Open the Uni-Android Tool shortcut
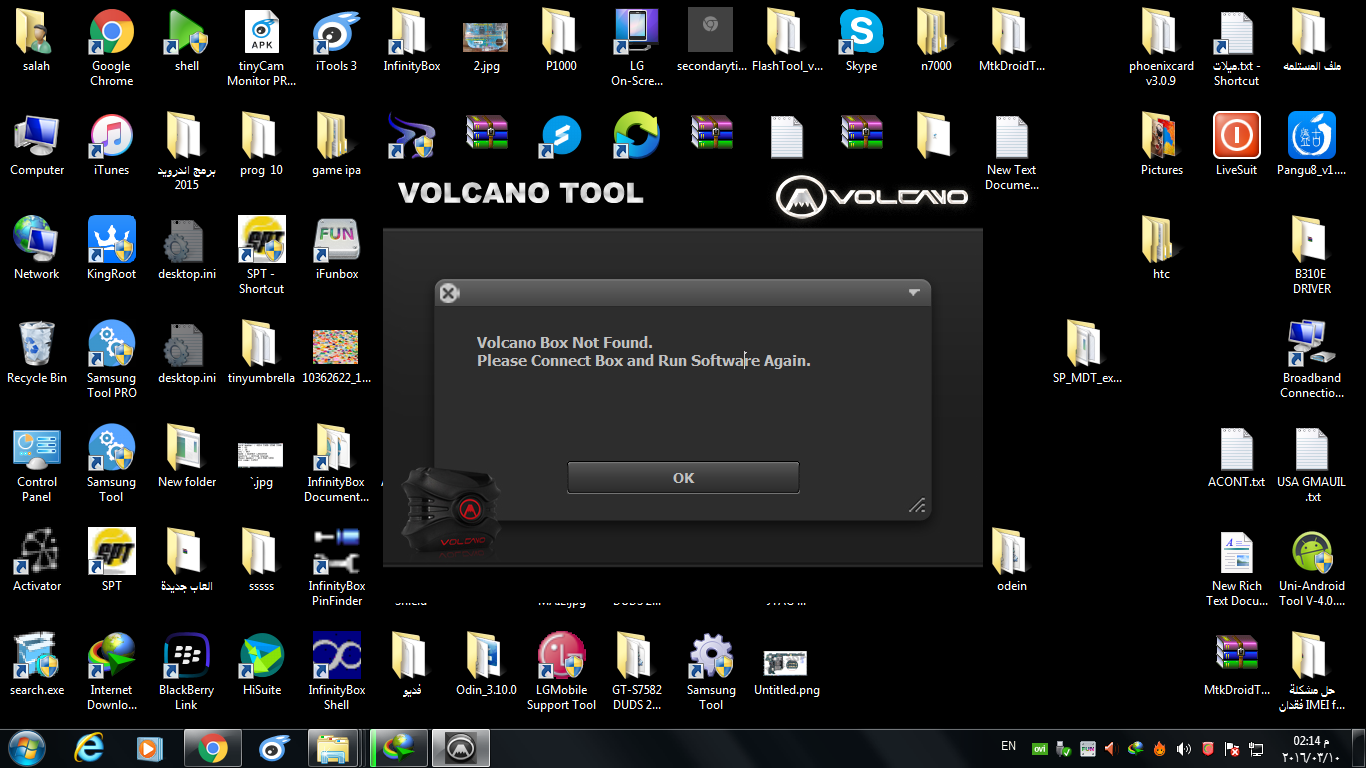 (x=1311, y=567)
